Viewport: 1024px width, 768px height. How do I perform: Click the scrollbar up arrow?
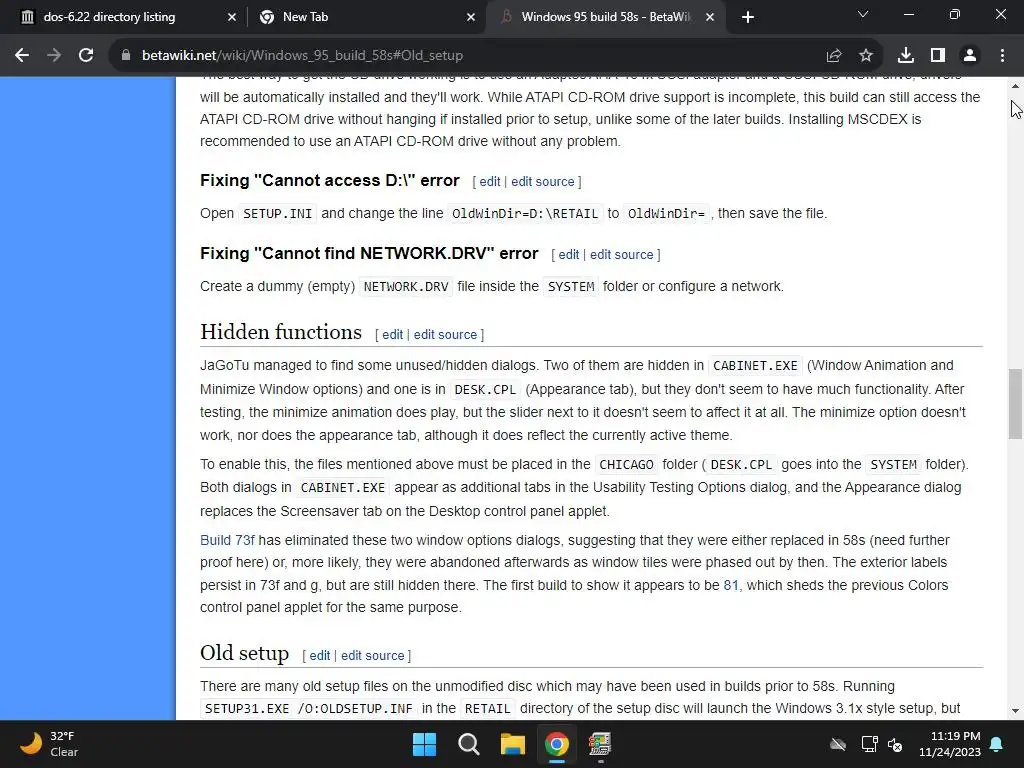click(1015, 86)
